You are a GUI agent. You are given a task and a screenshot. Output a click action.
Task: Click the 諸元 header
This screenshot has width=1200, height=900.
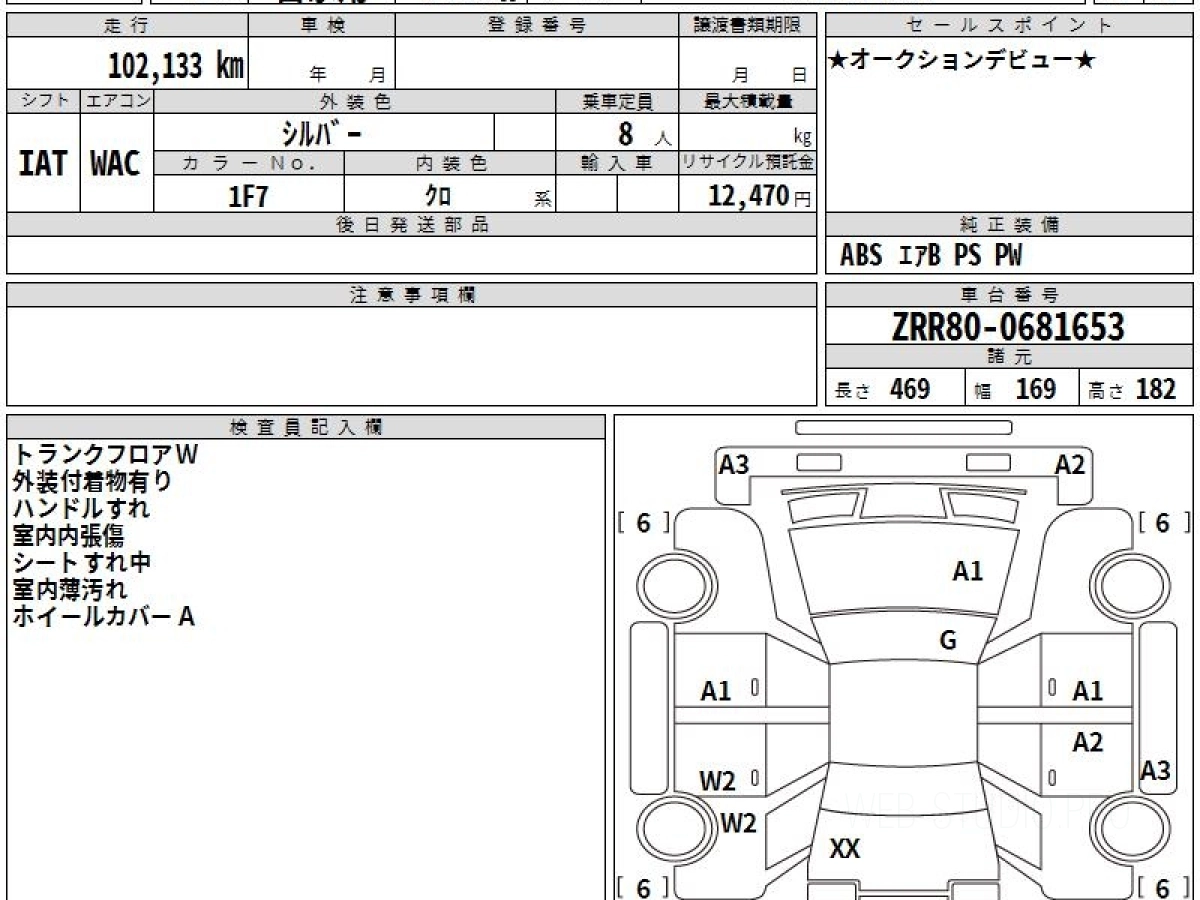click(x=1010, y=357)
